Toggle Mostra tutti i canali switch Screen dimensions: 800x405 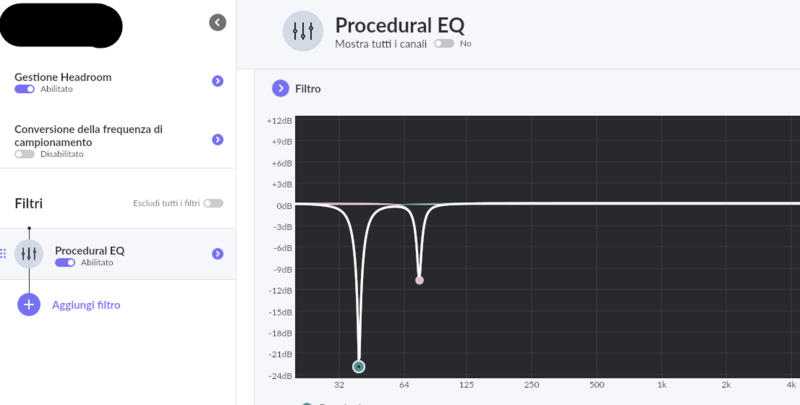[444, 44]
